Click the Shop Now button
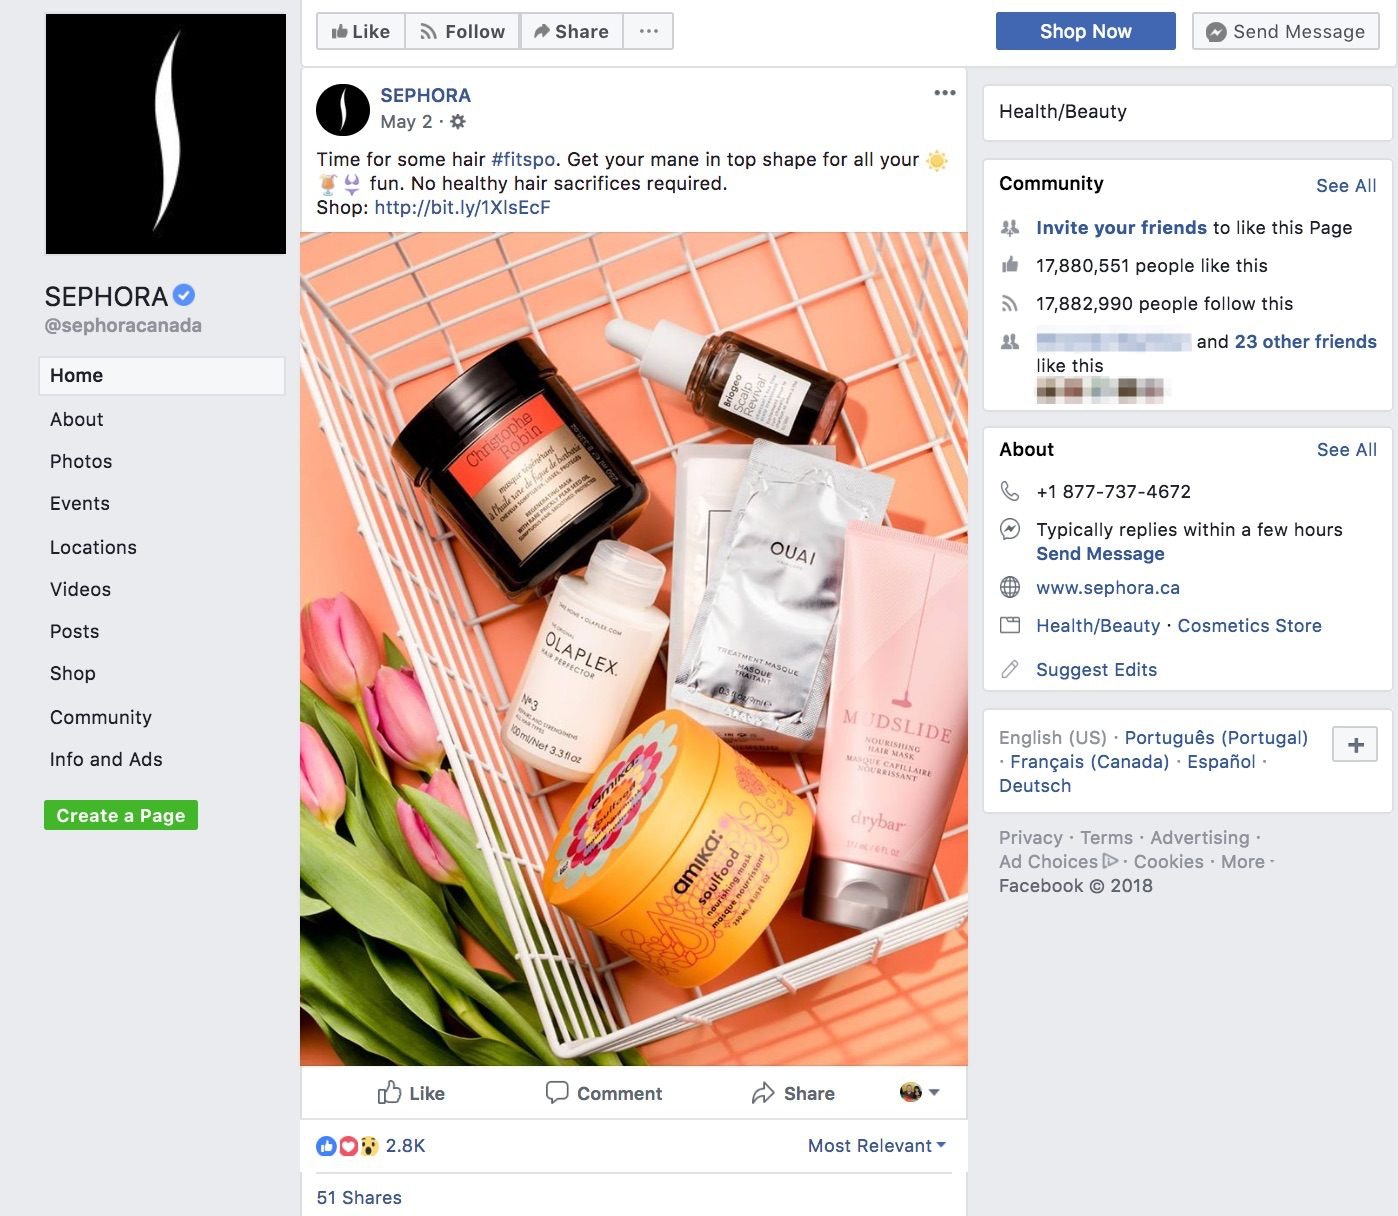Viewport: 1398px width, 1216px height. (x=1086, y=31)
